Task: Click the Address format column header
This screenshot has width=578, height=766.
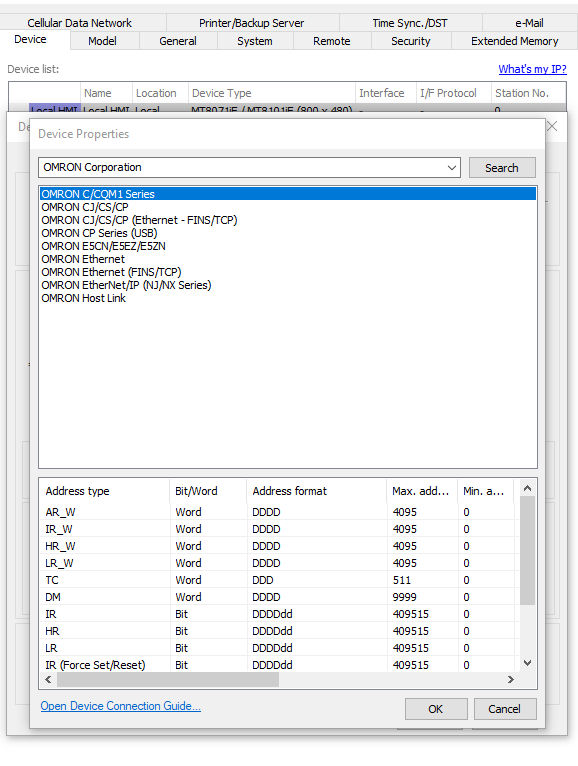Action: click(x=317, y=491)
